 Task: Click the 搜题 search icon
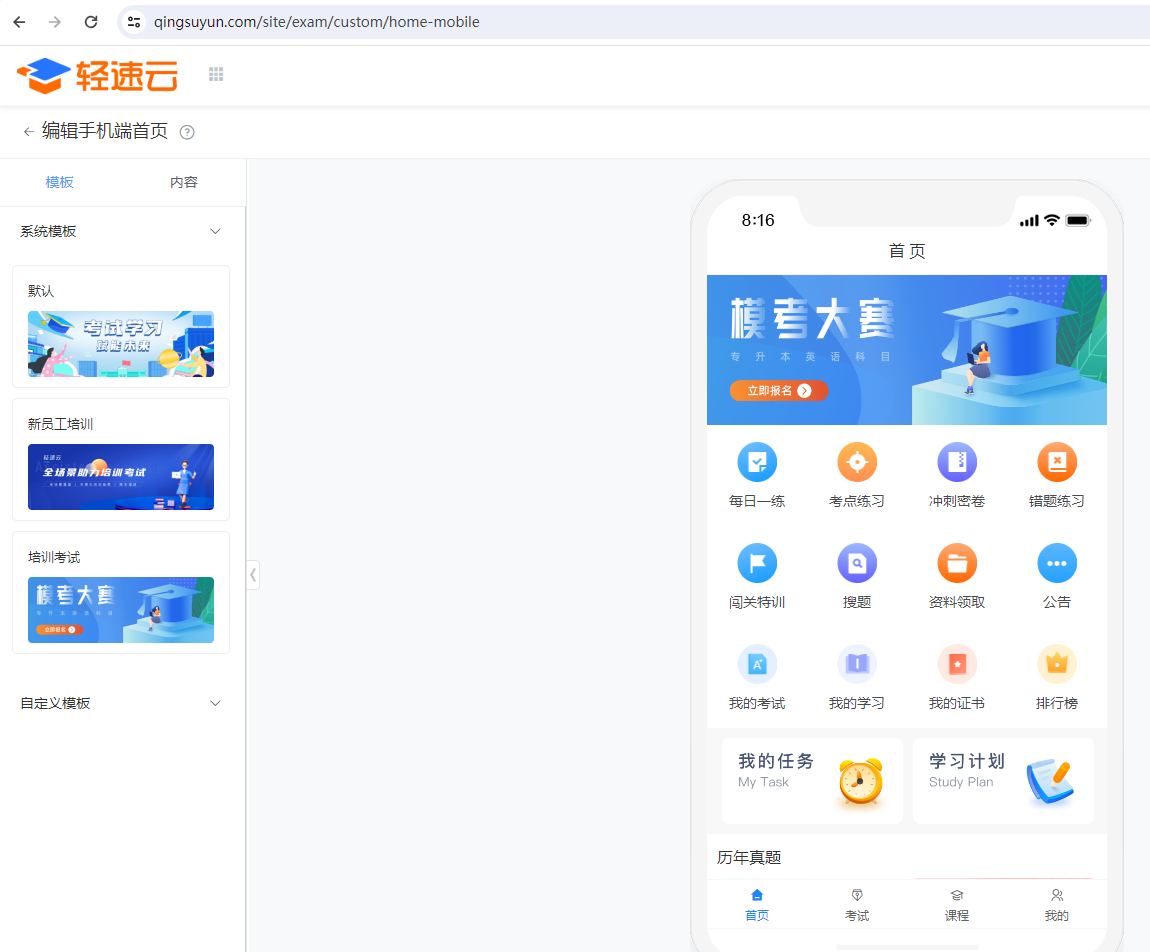click(857, 563)
